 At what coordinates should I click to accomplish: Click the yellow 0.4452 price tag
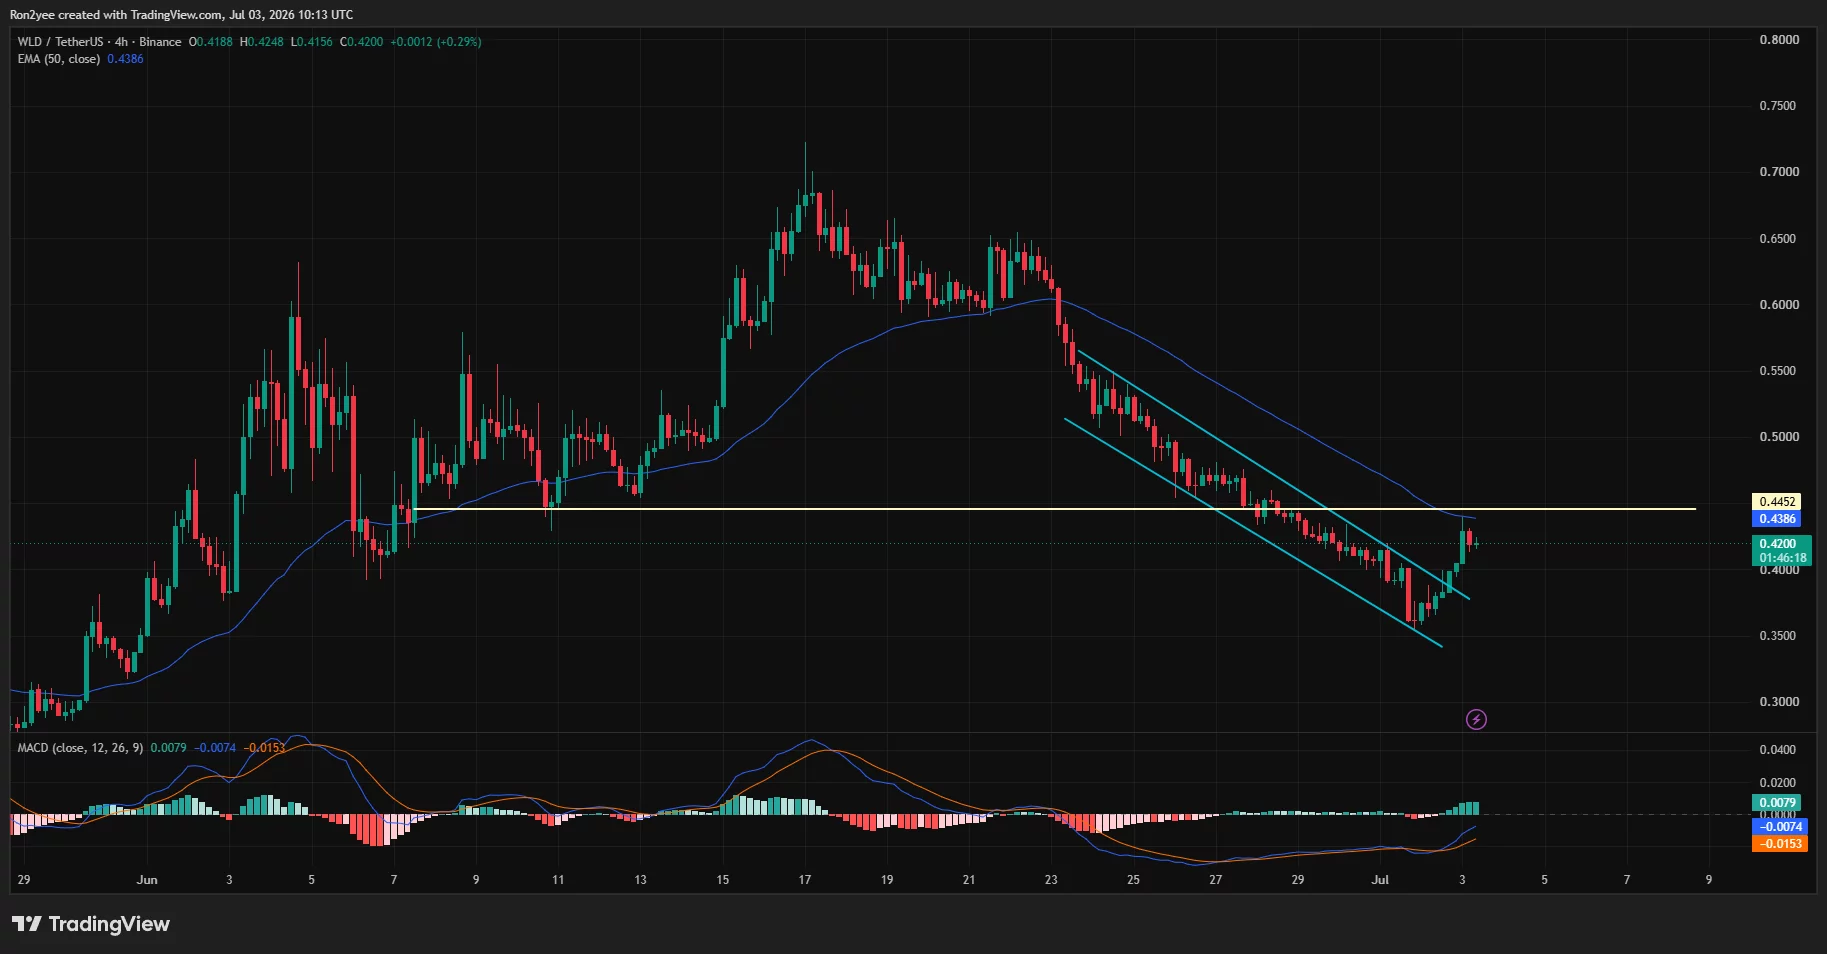1778,502
